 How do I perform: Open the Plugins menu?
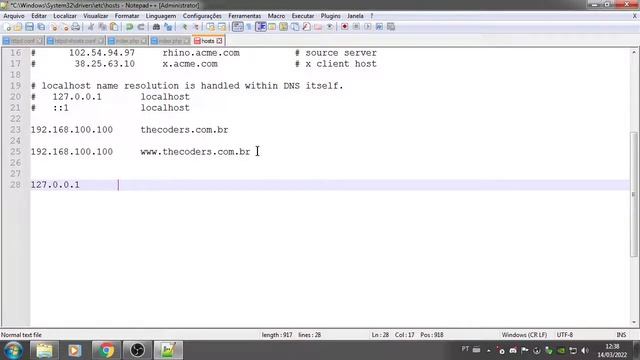click(x=331, y=16)
